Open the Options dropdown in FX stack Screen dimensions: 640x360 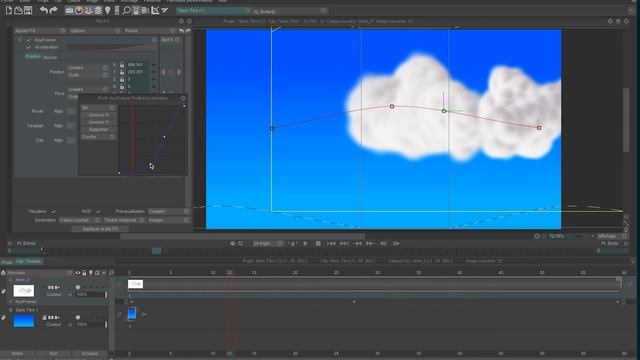pos(94,31)
